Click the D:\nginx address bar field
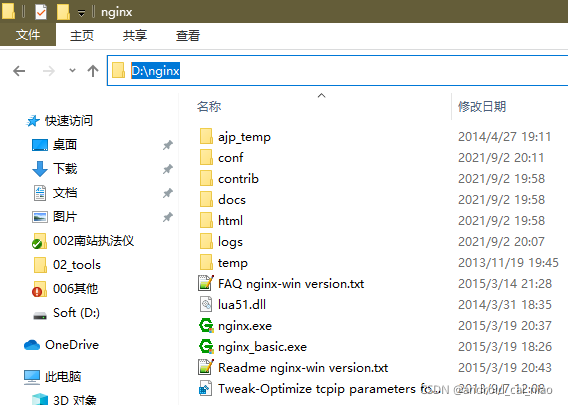 tap(337, 71)
